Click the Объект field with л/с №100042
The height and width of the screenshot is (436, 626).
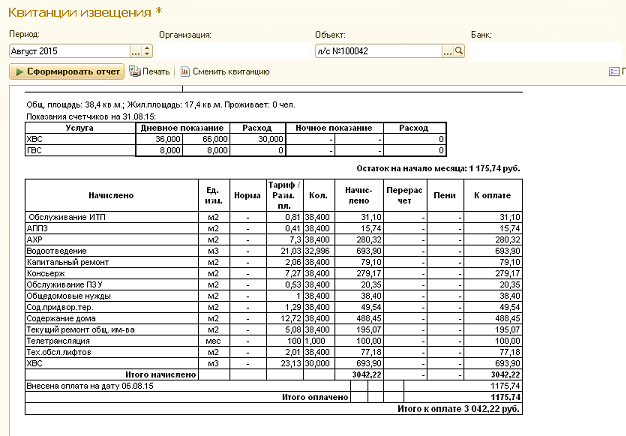pos(376,50)
